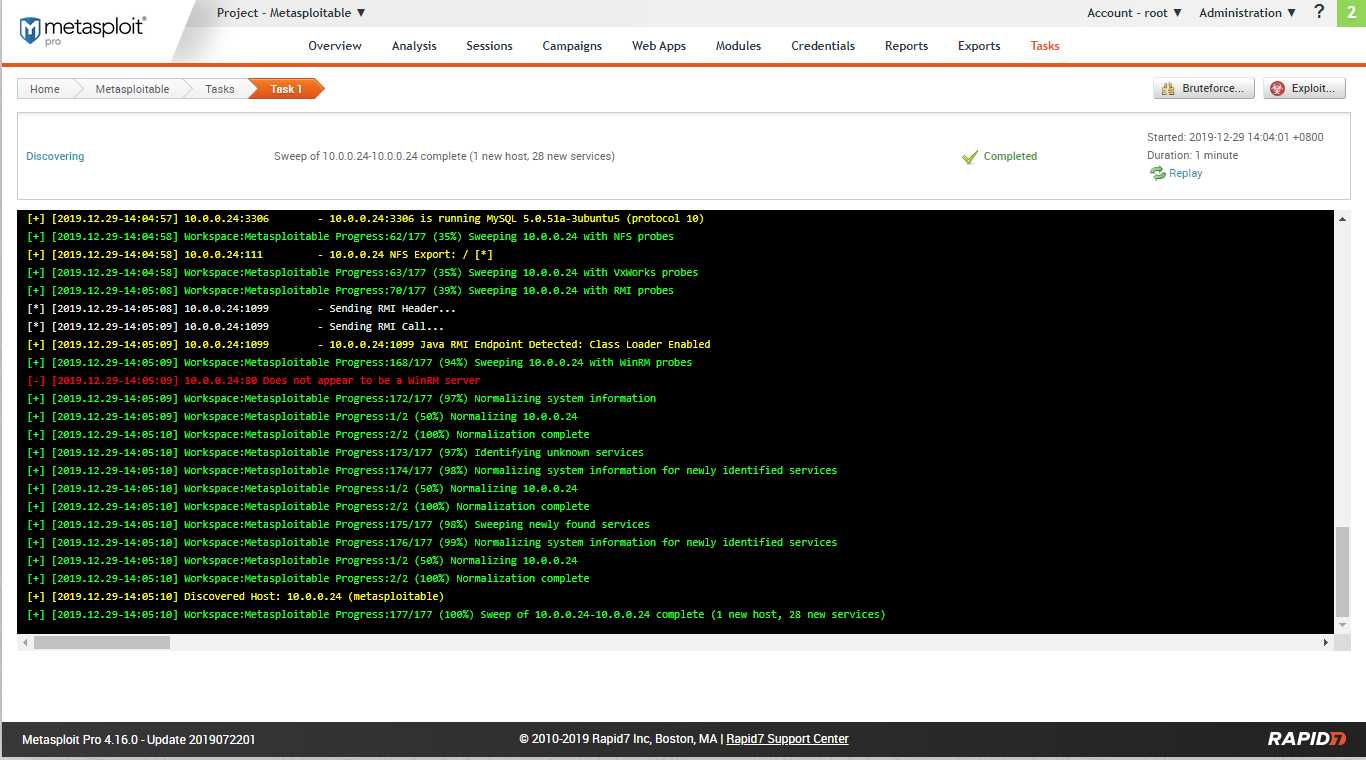Click the 'Metasploit Pro 4.16.0 - Update 2019072201' footer text
1366x760 pixels.
139,740
